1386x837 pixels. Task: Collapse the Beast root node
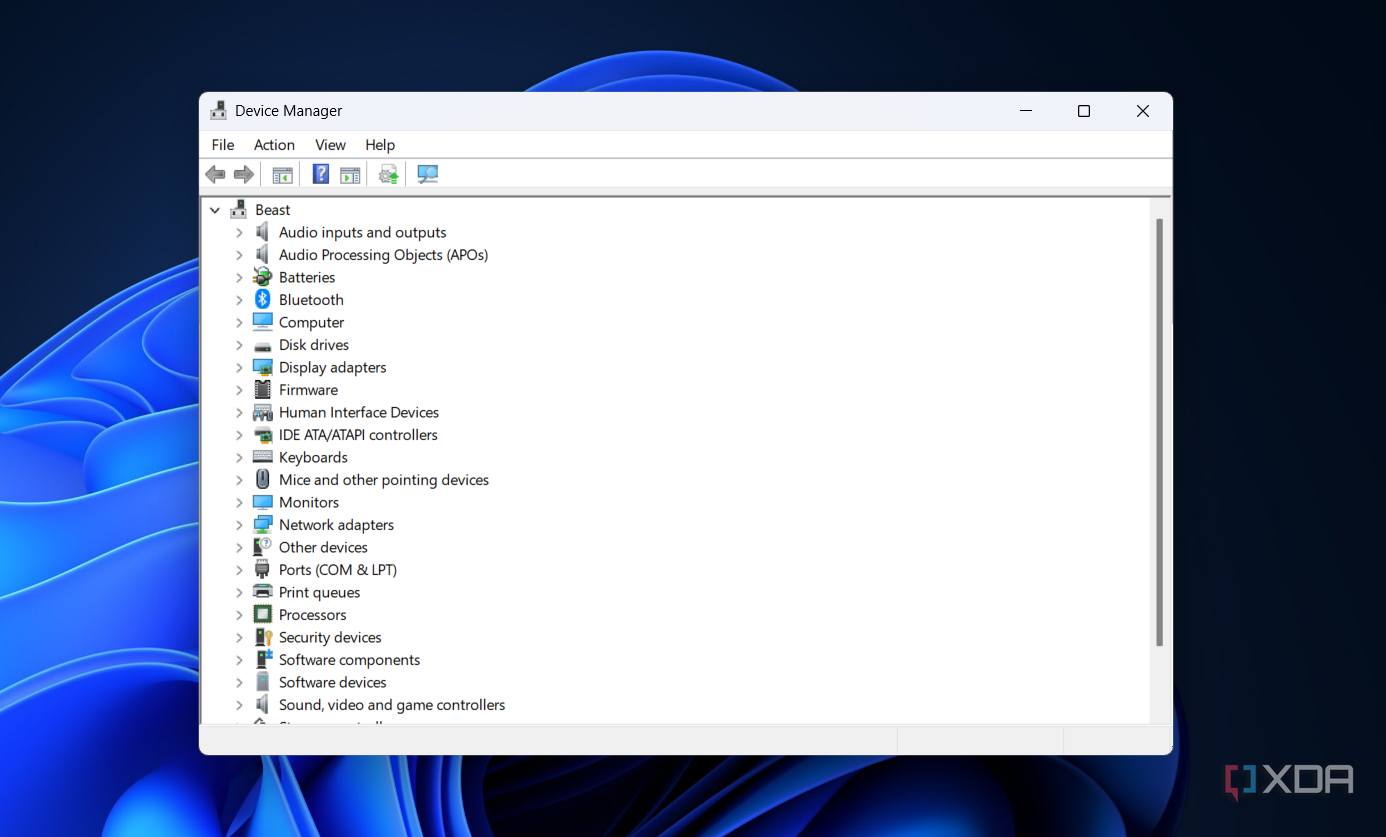[x=215, y=210]
